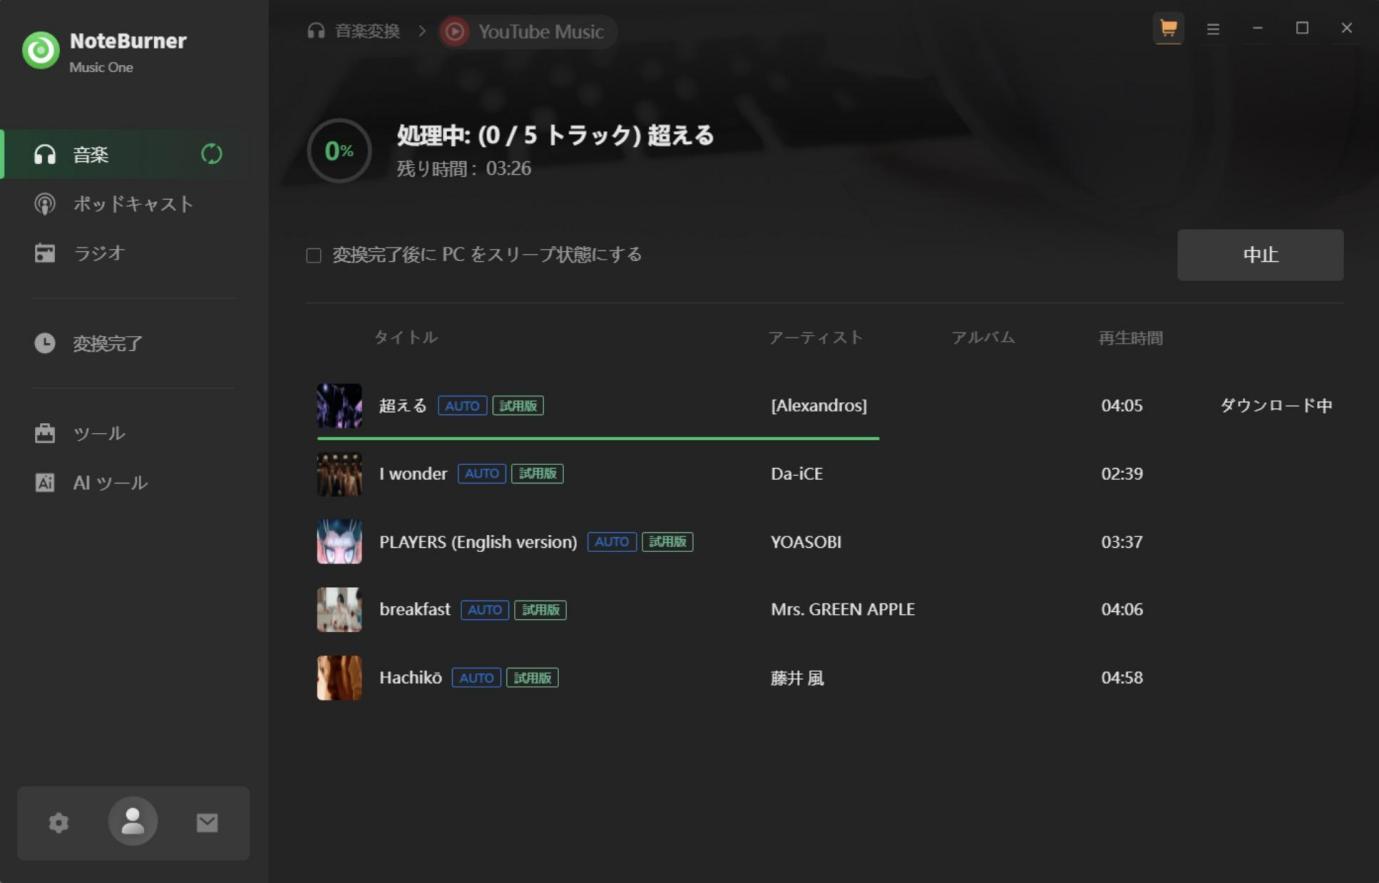Select the track title 超える
This screenshot has height=883, width=1379.
click(403, 405)
